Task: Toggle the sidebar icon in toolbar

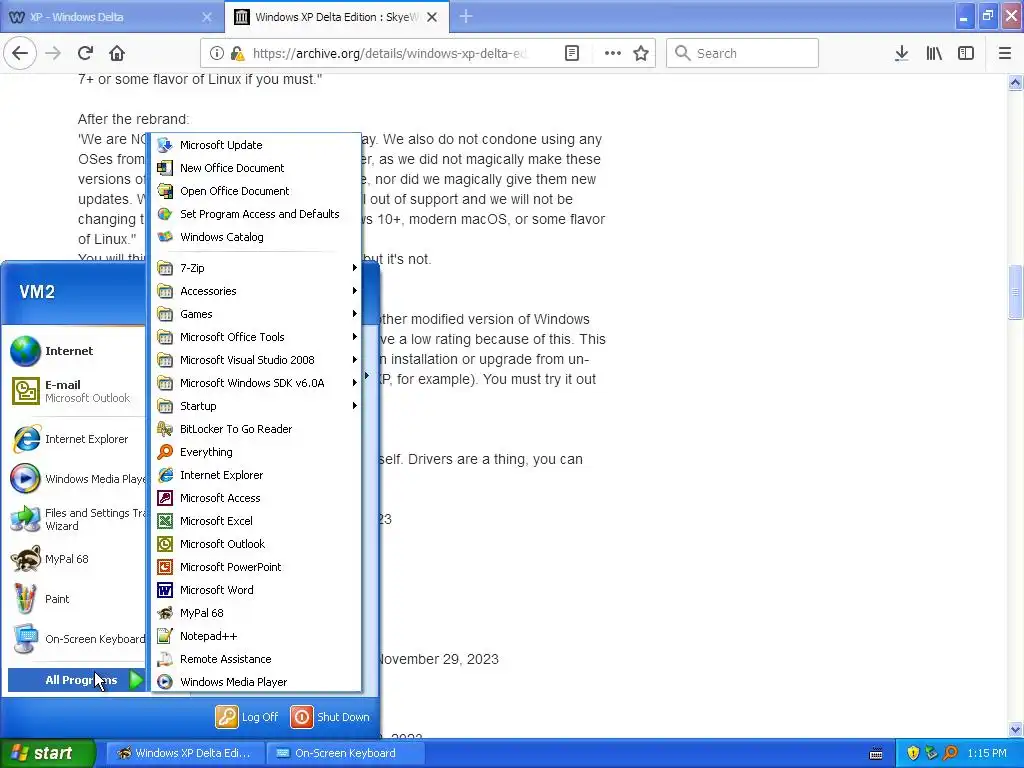Action: click(x=966, y=54)
